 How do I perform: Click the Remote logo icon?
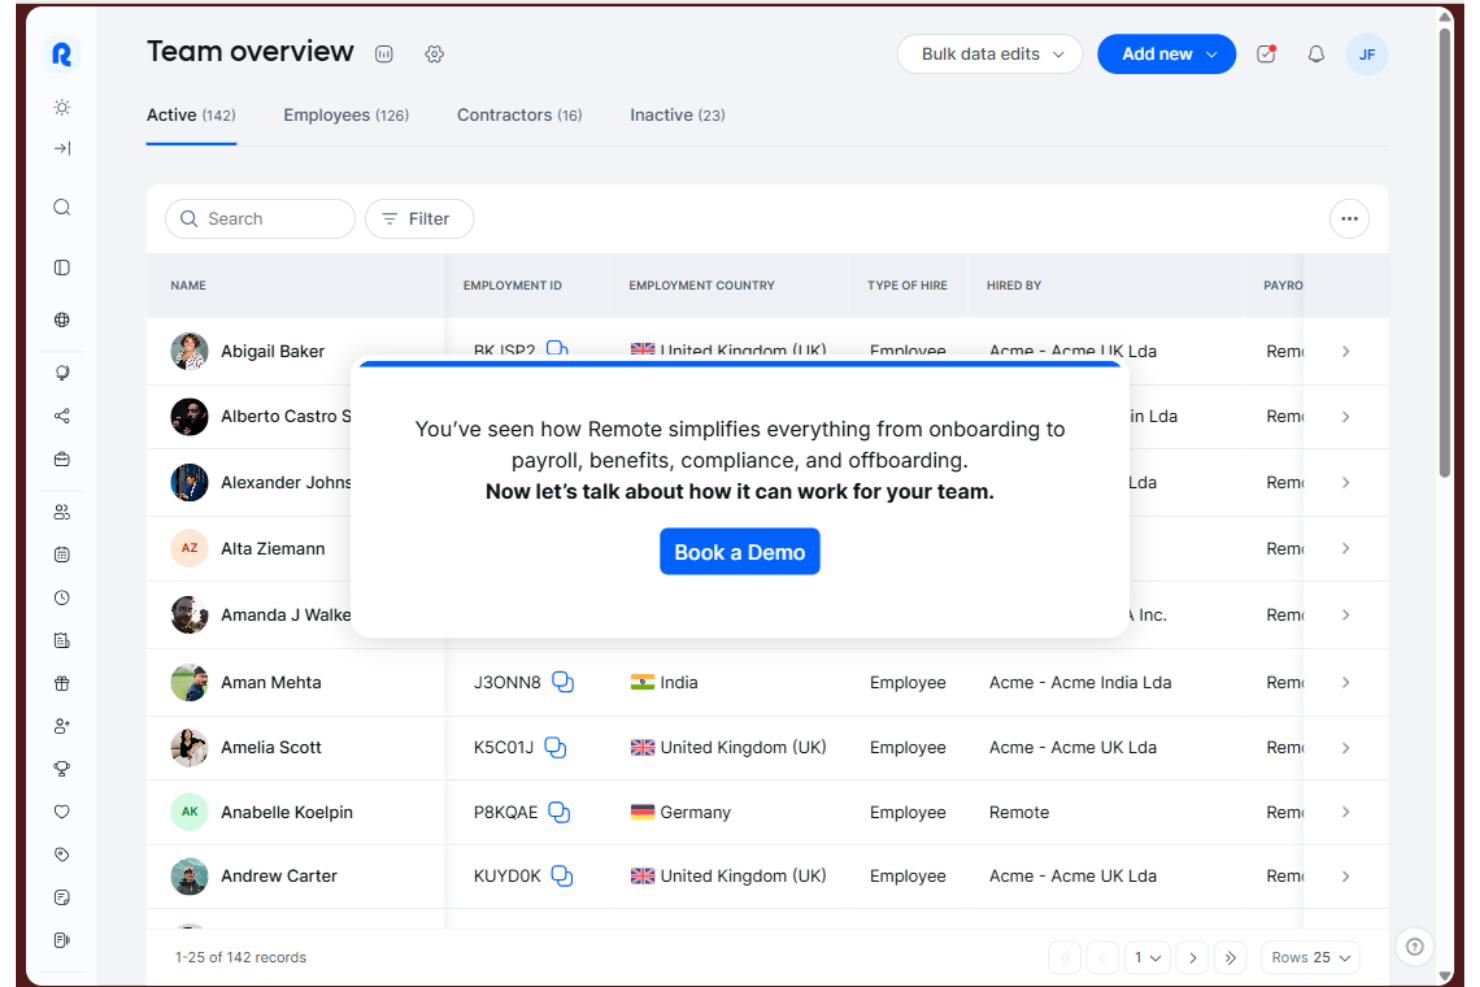pos(62,54)
